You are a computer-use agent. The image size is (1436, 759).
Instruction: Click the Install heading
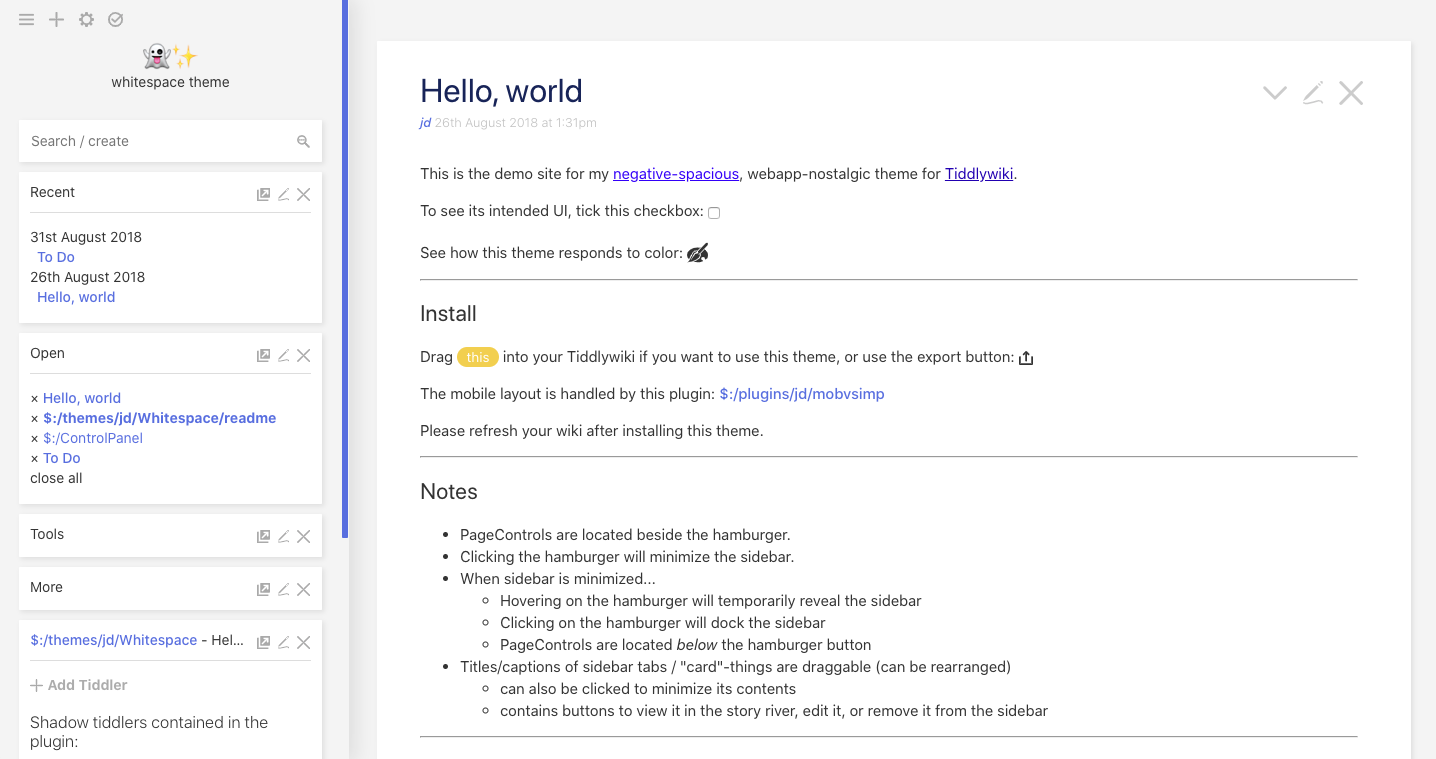pyautogui.click(x=448, y=314)
